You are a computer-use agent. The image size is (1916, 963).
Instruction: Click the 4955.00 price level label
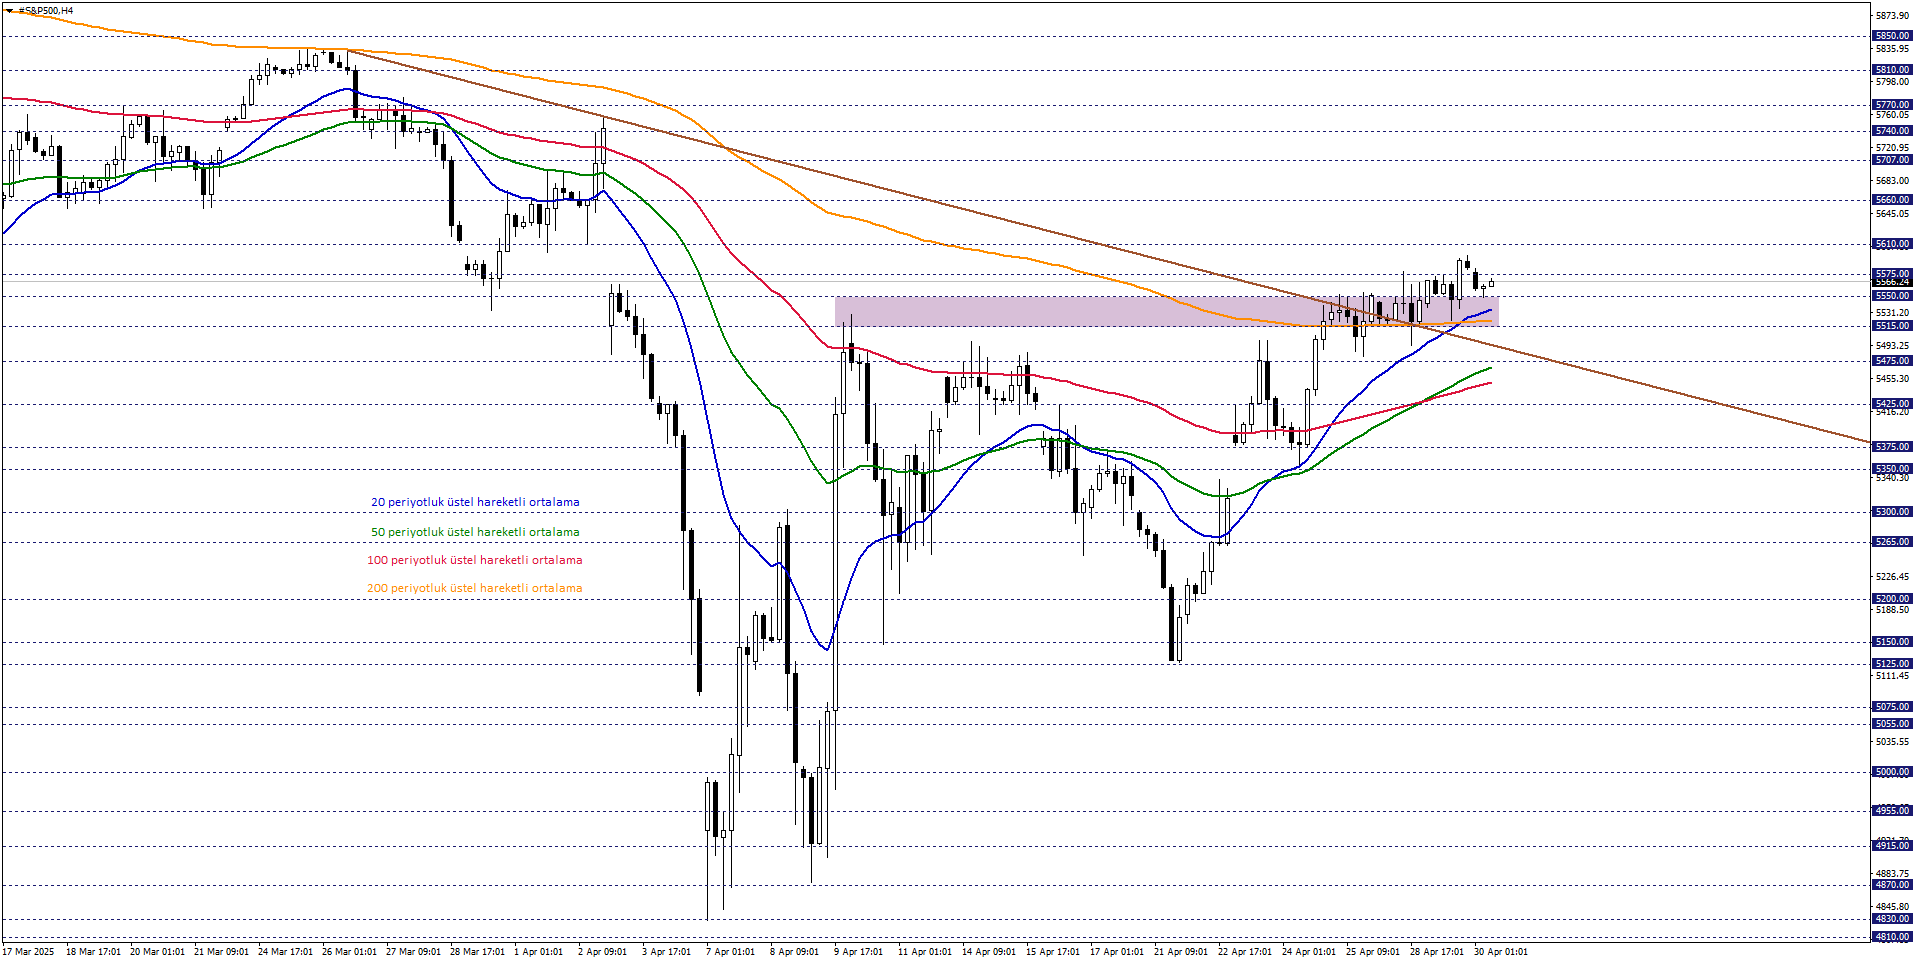(1892, 811)
